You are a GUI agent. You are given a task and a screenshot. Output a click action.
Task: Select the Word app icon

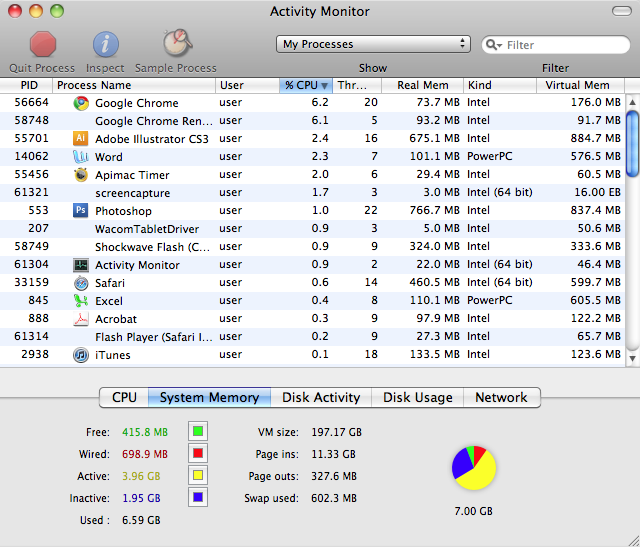[x=80, y=156]
